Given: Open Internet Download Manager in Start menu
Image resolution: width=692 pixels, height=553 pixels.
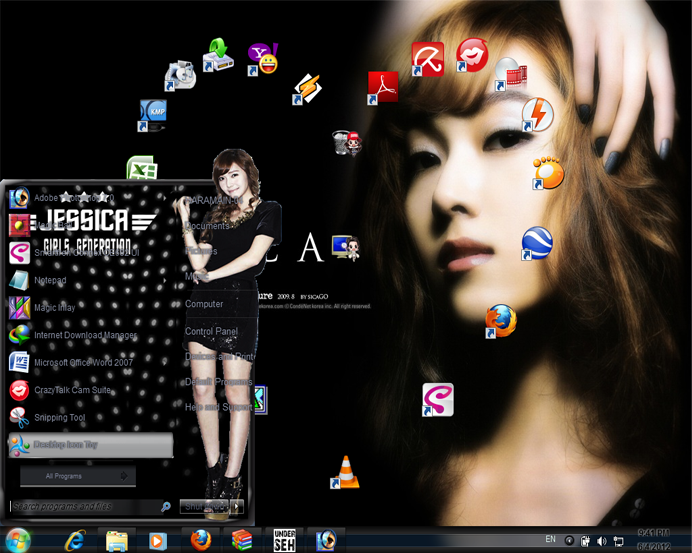Looking at the screenshot, I should pos(88,335).
